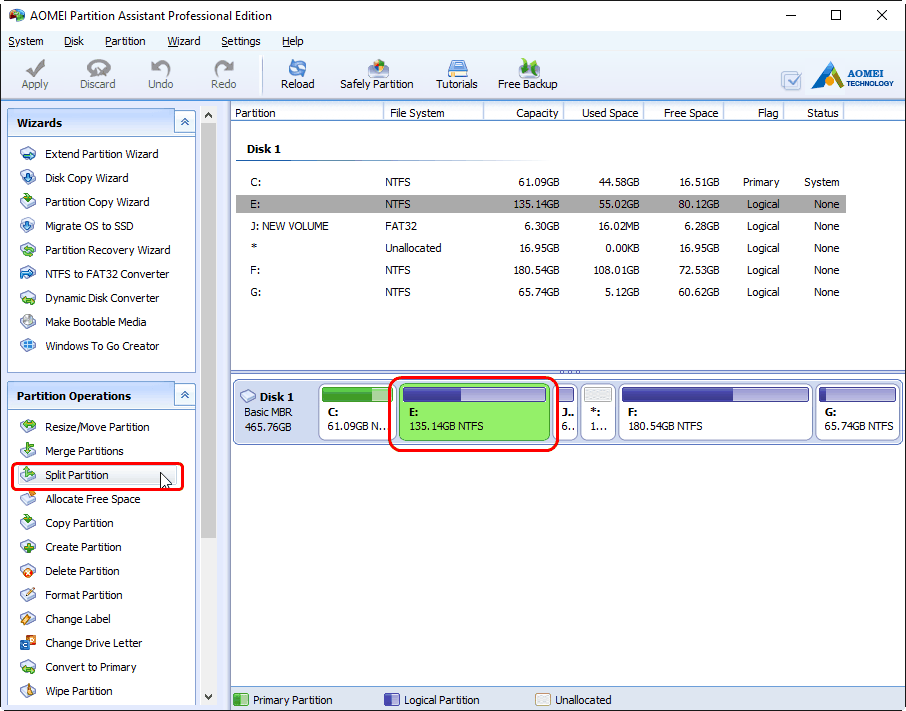Click the AOMEI Technology logo
The image size is (906, 711).
point(852,75)
